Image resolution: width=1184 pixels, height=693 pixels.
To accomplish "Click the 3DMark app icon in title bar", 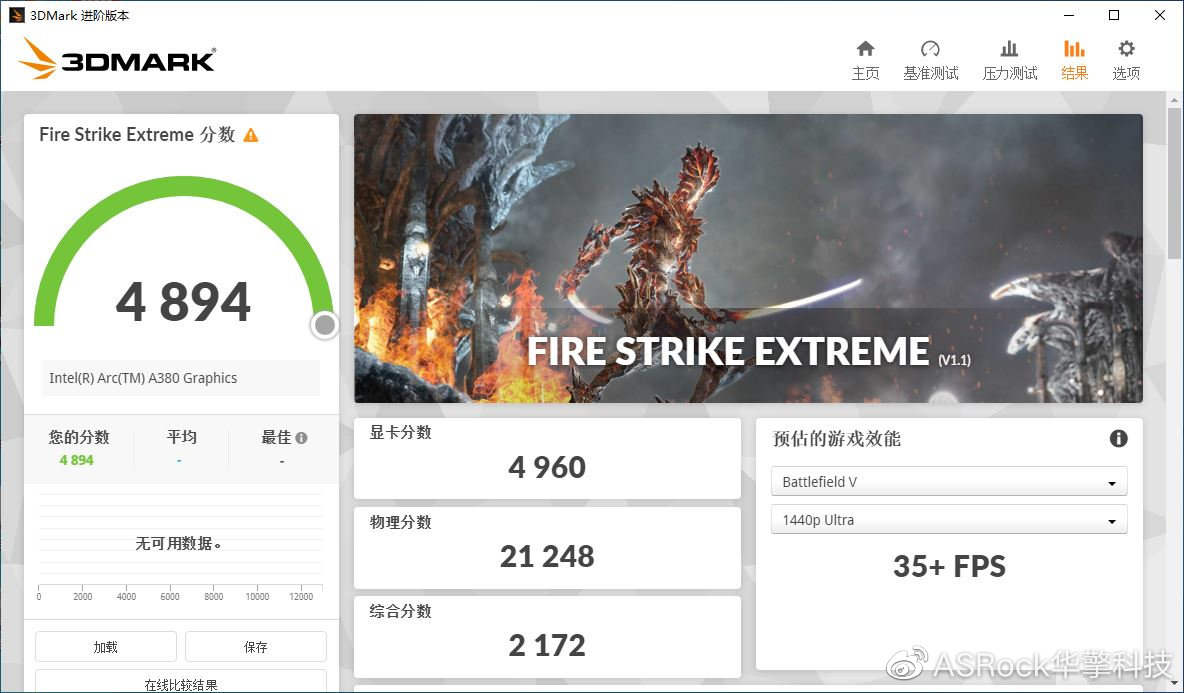I will pyautogui.click(x=15, y=15).
